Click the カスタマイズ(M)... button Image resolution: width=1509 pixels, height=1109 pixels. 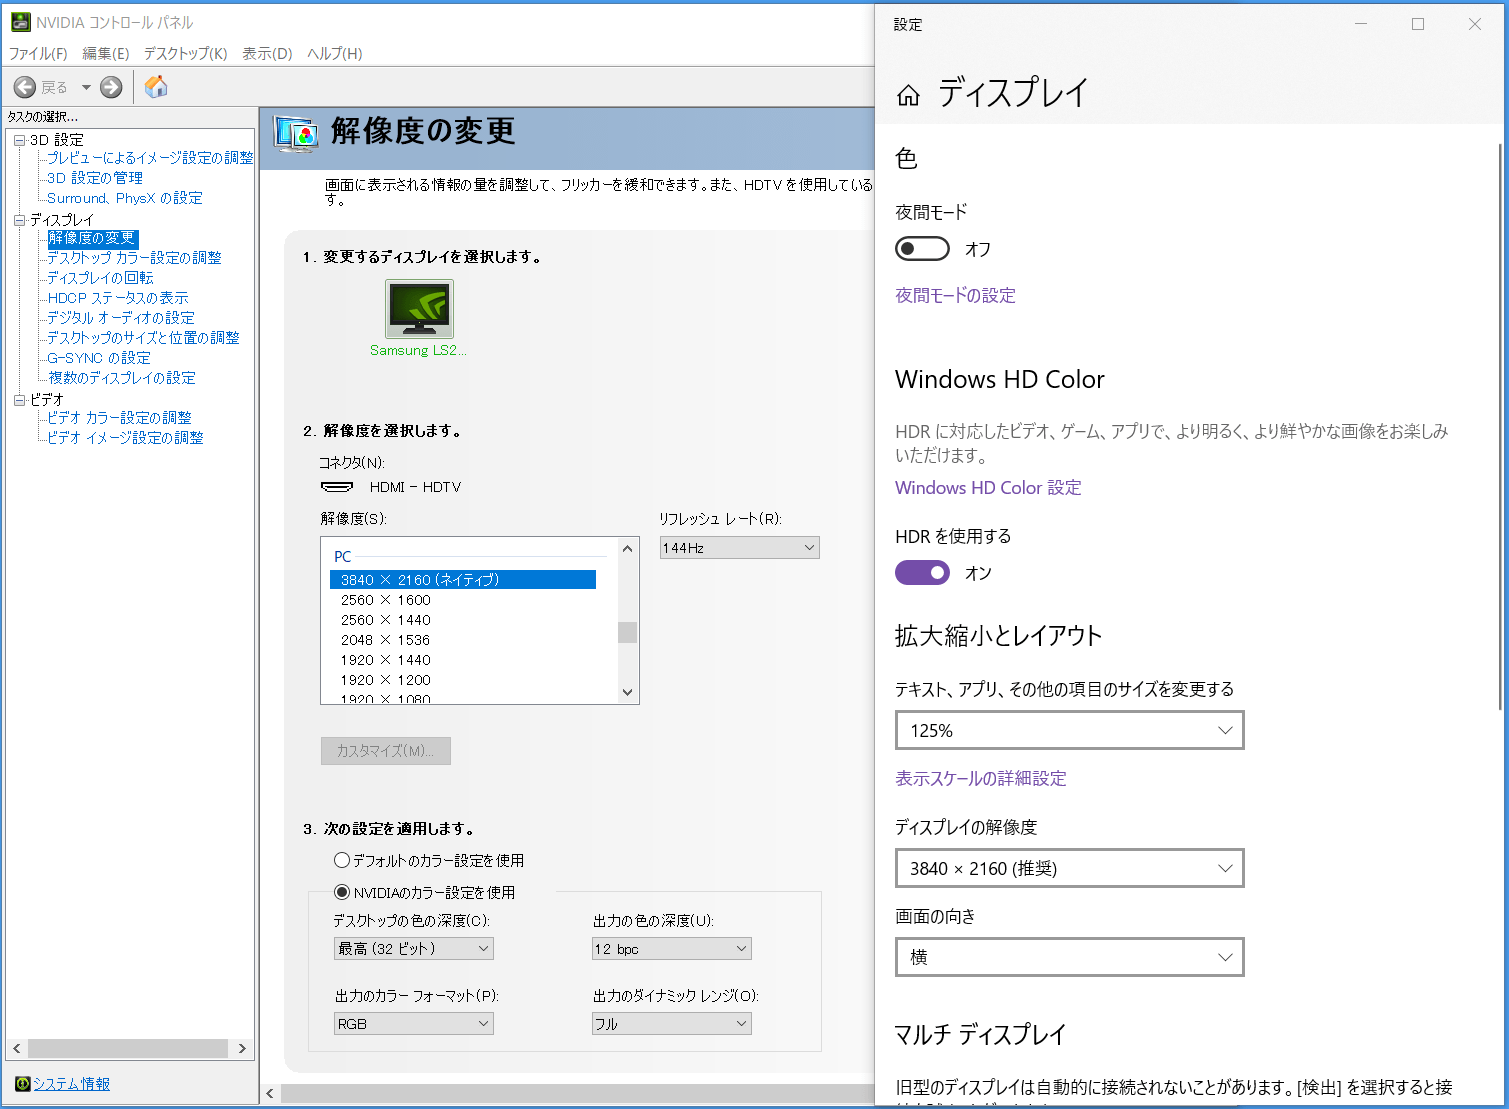point(386,751)
